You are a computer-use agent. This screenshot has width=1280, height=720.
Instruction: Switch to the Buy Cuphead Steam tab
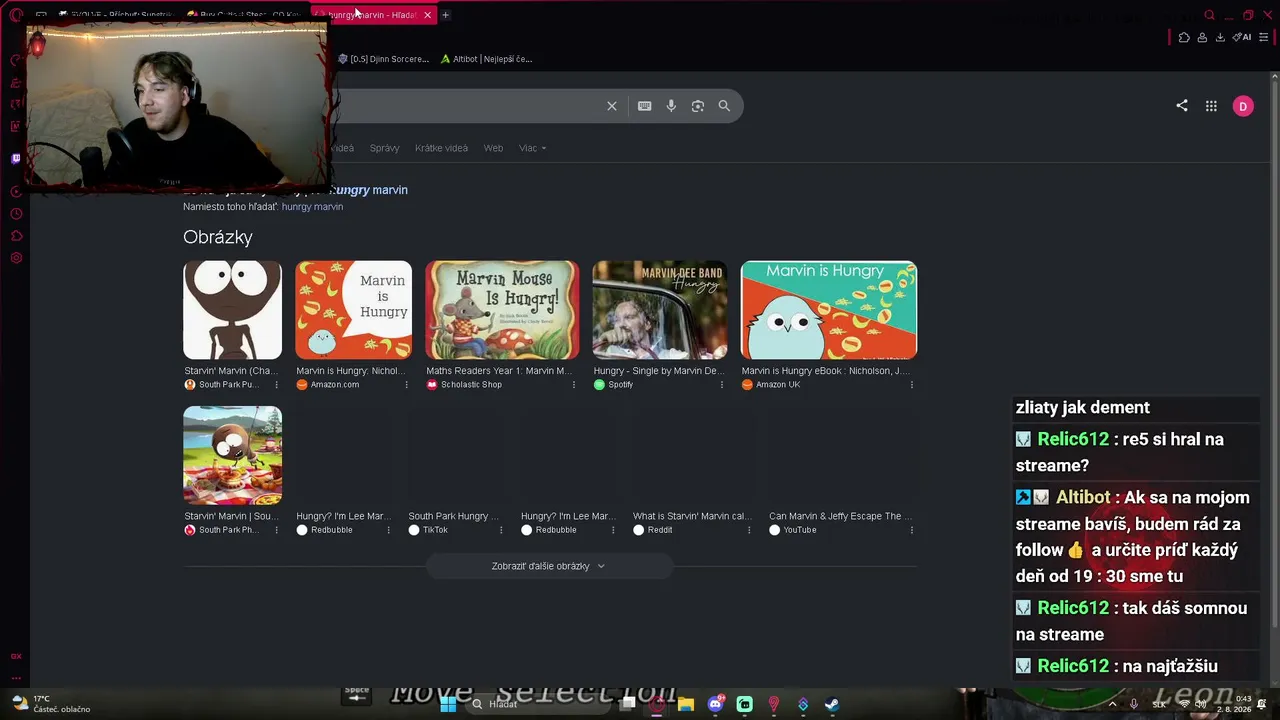pos(246,15)
